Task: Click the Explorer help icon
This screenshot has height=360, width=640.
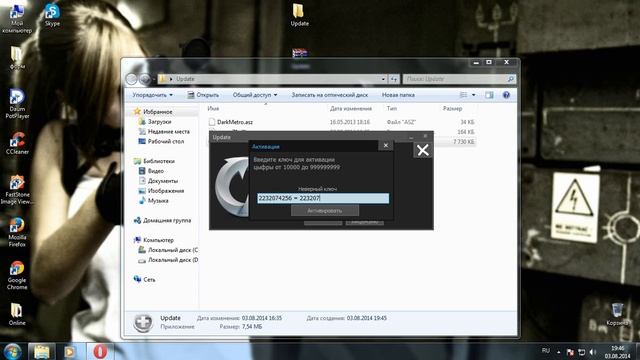Action: (506, 95)
